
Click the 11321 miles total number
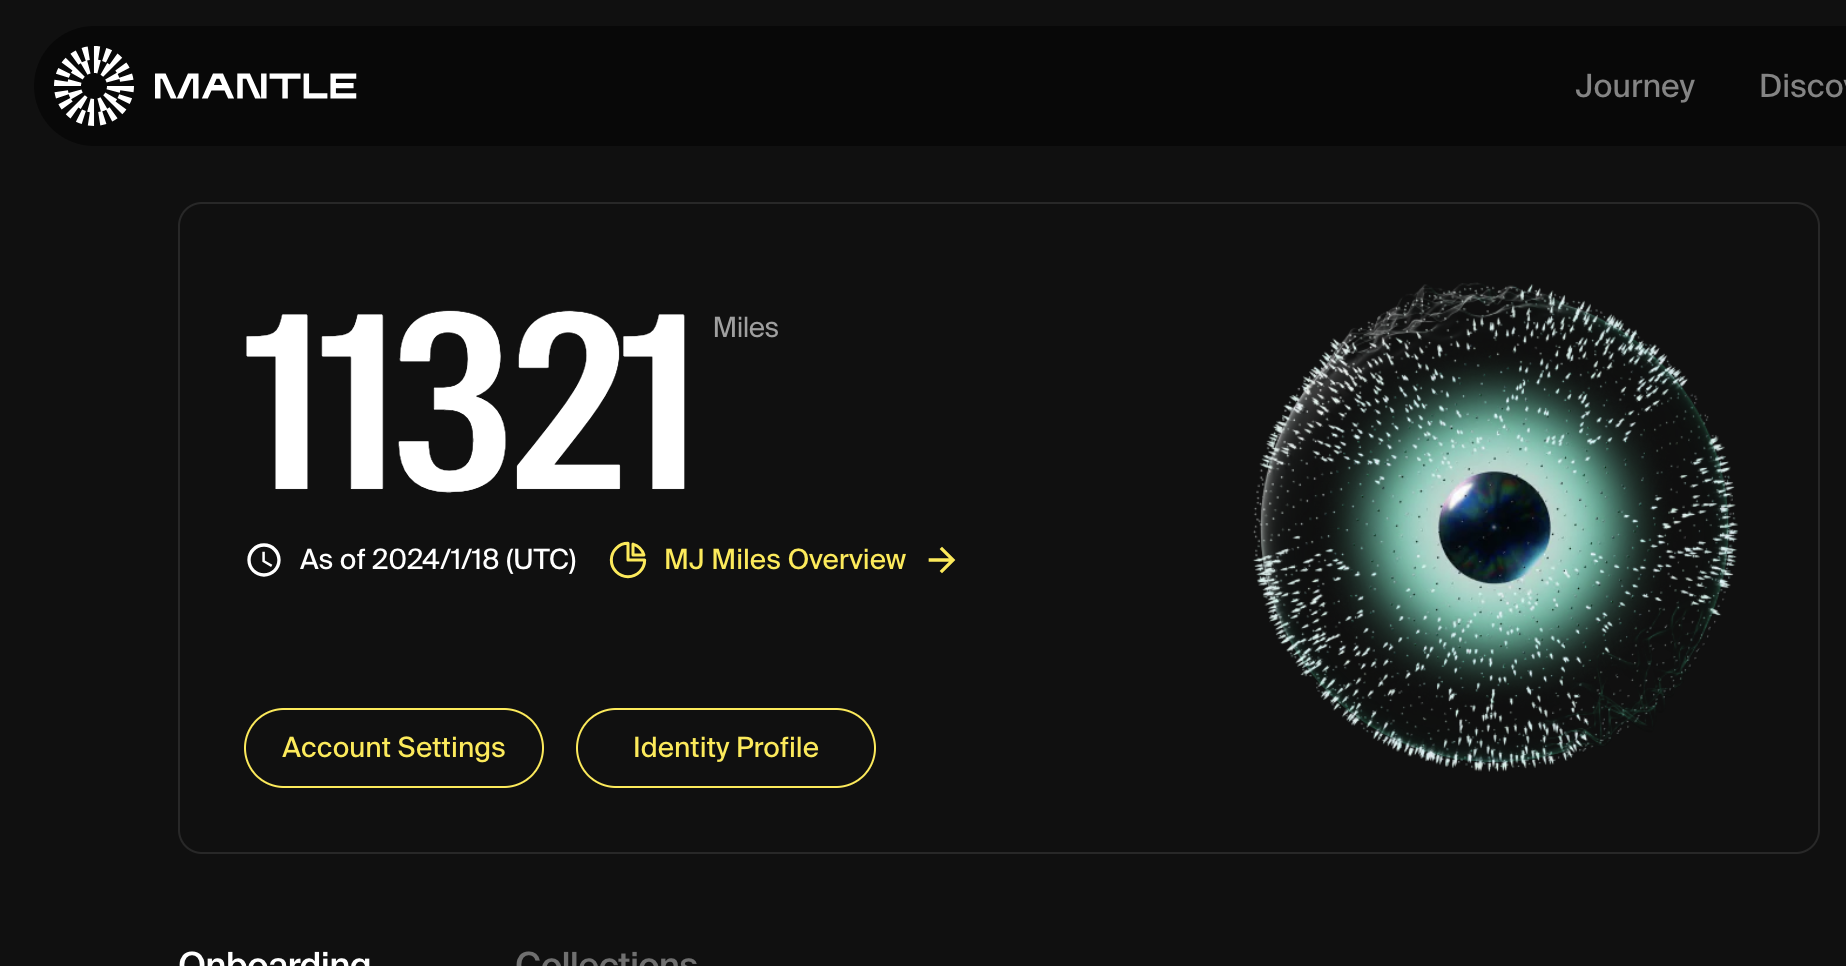[466, 401]
